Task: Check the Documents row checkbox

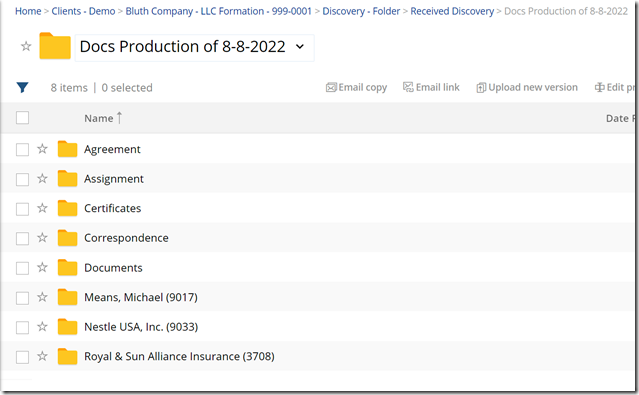Action: [22, 268]
